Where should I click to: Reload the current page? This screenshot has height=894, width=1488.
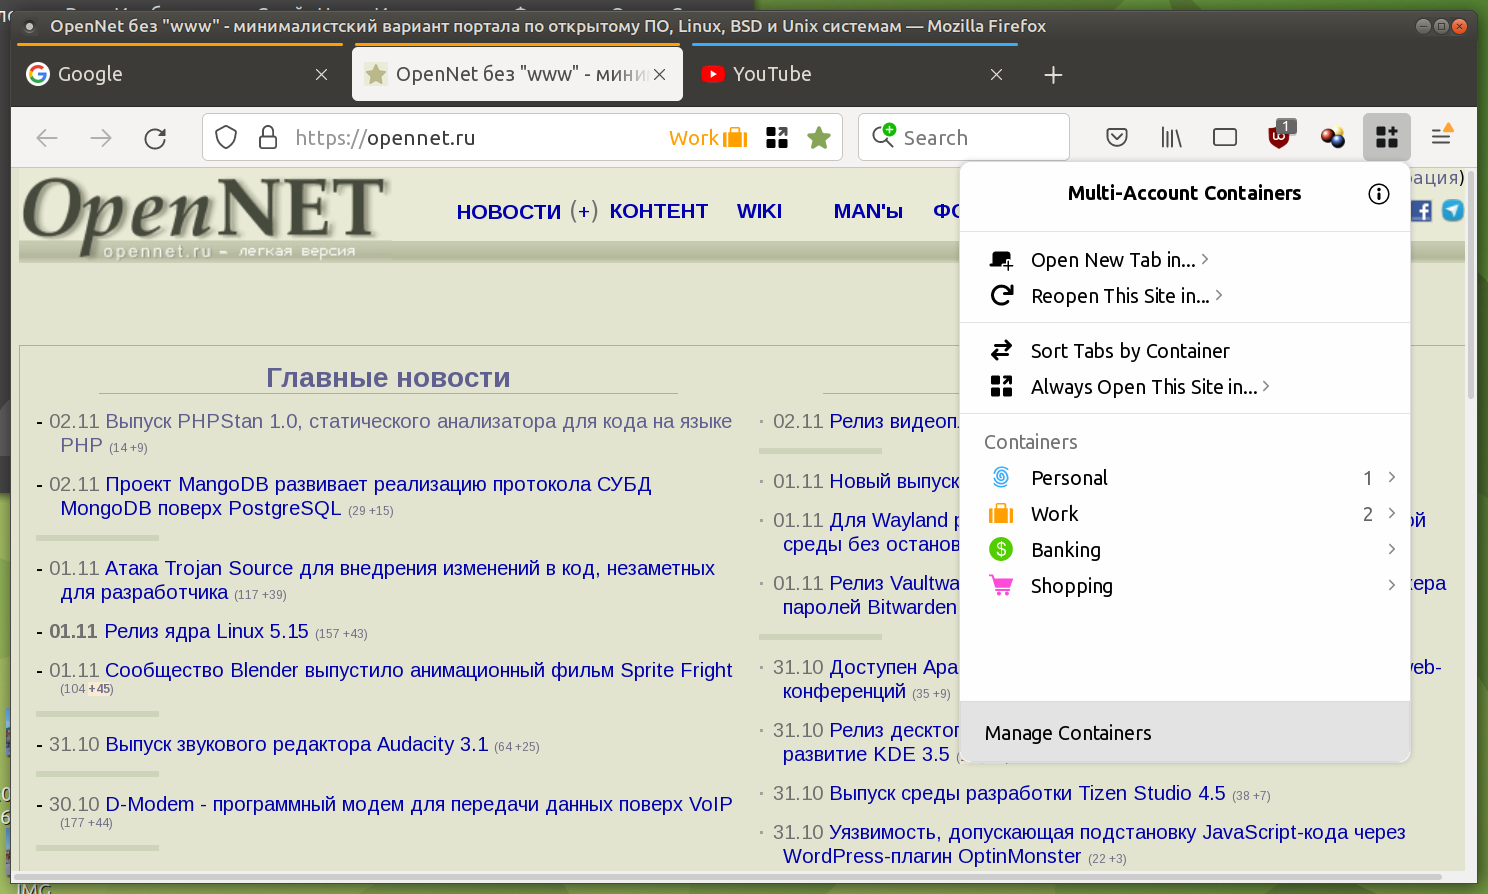pos(155,138)
